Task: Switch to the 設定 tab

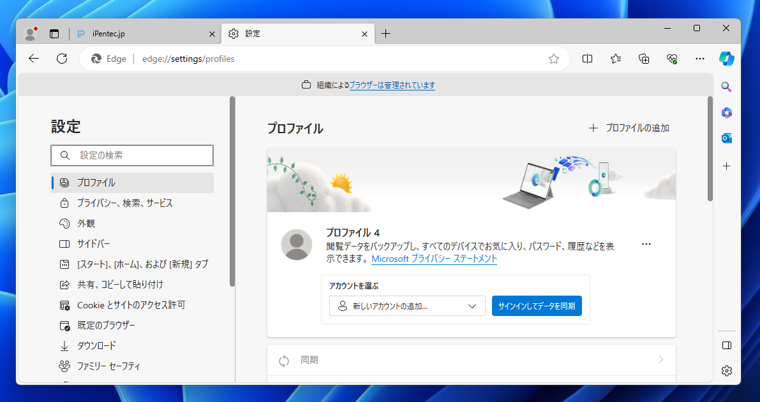Action: point(298,34)
